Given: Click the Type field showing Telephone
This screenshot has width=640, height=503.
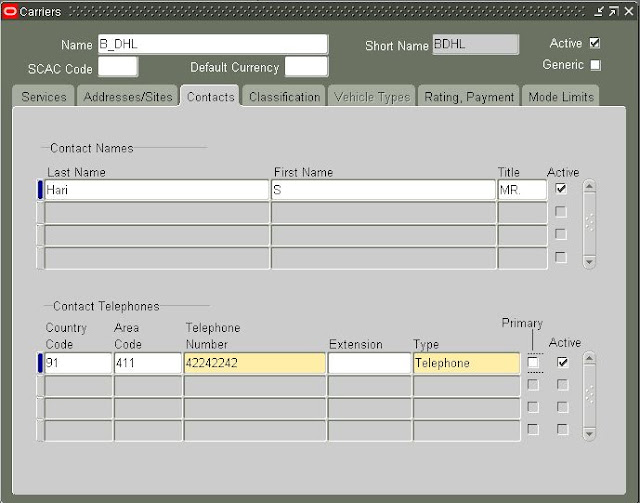Looking at the screenshot, I should point(467,363).
